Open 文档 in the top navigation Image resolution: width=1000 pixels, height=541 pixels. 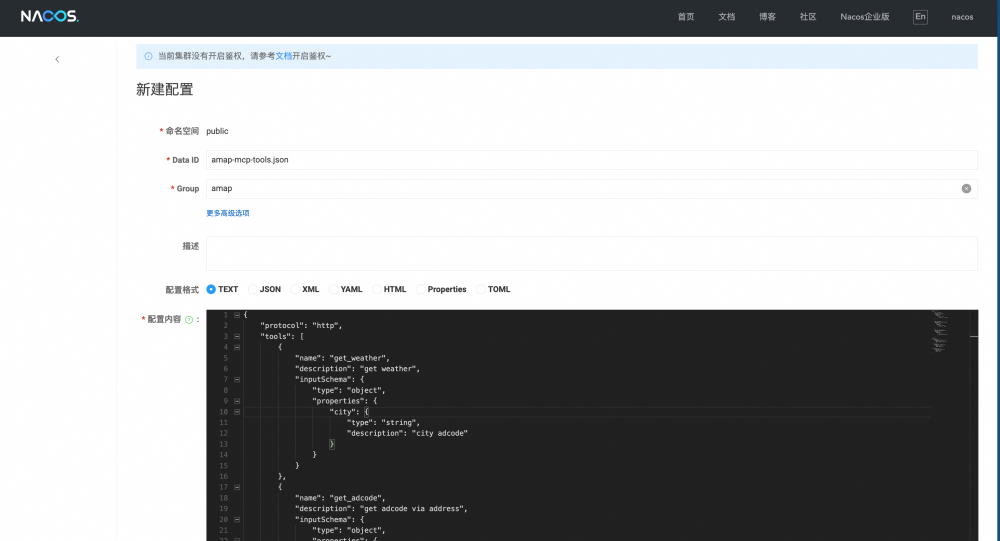pos(726,17)
